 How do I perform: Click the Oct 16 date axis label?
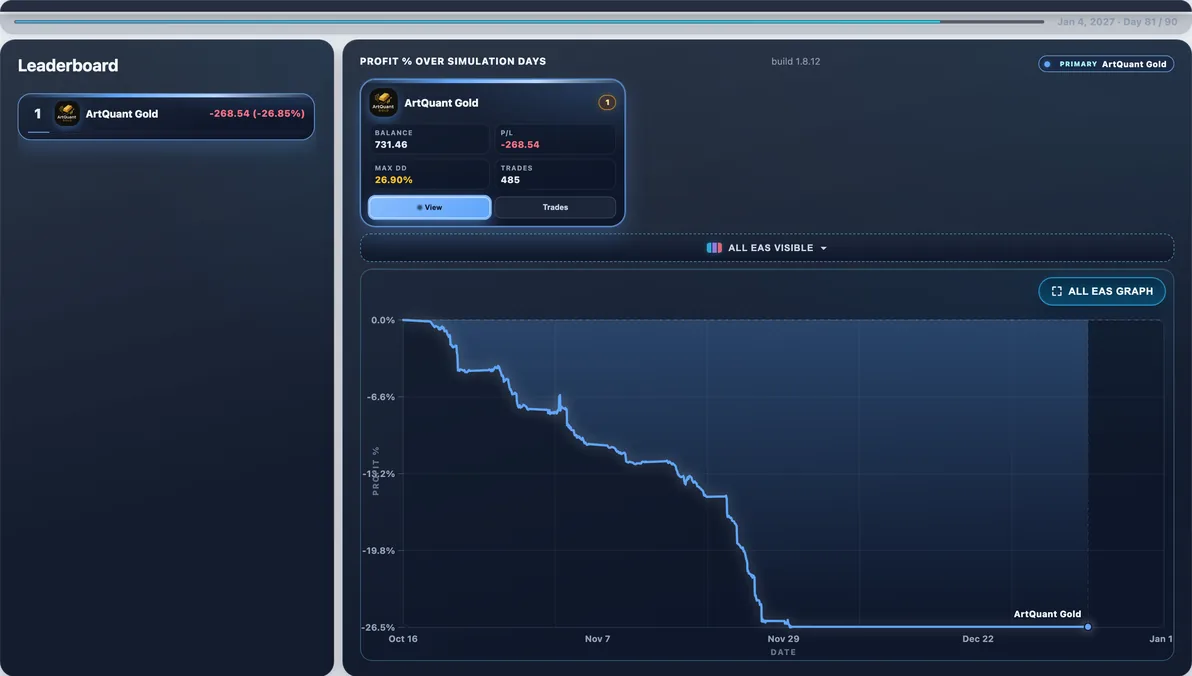coord(403,639)
